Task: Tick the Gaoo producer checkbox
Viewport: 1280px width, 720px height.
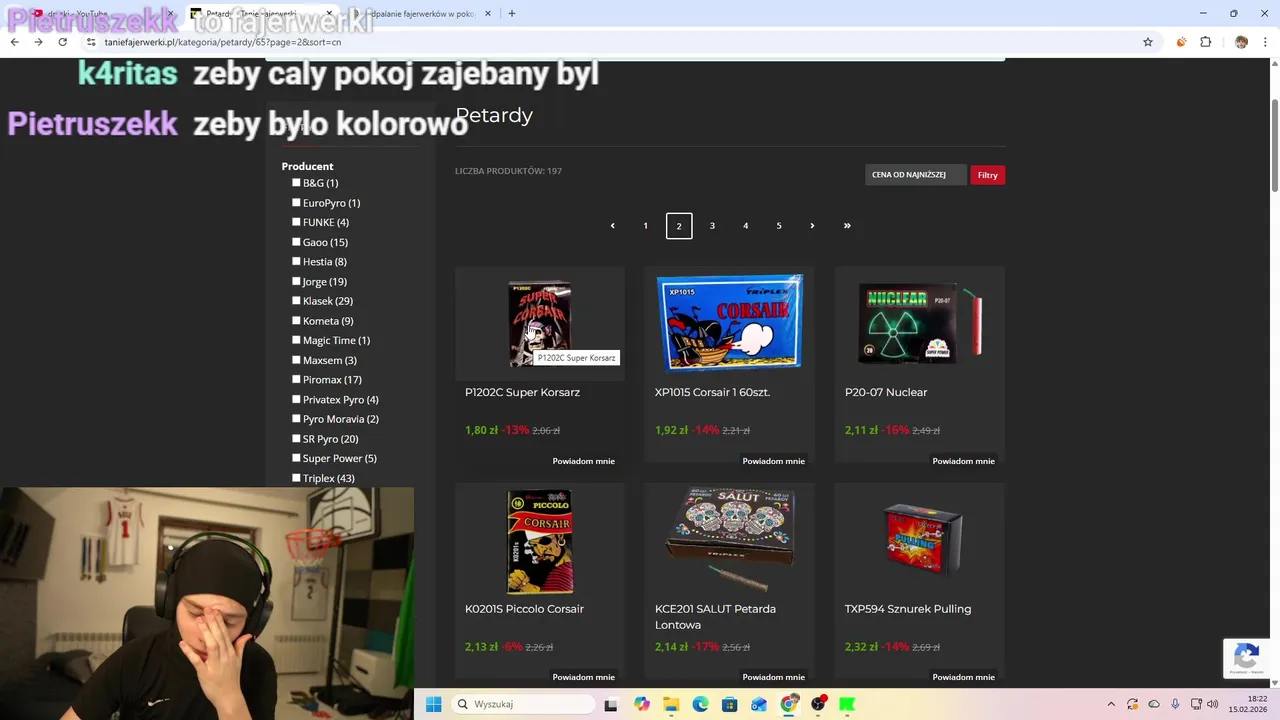Action: [x=296, y=242]
